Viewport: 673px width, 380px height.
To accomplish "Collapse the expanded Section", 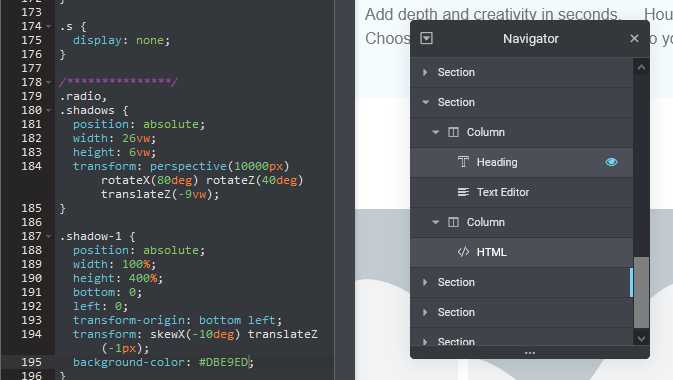I will [426, 102].
